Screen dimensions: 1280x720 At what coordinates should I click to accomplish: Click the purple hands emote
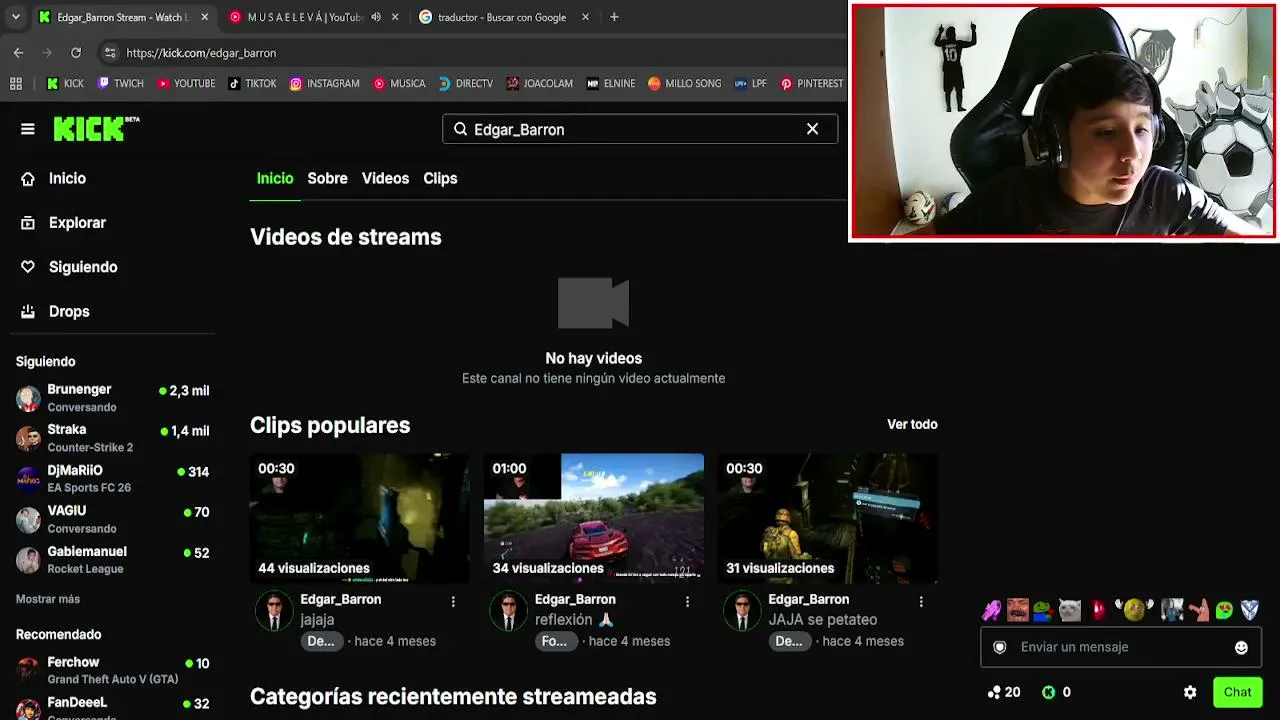(x=991, y=609)
